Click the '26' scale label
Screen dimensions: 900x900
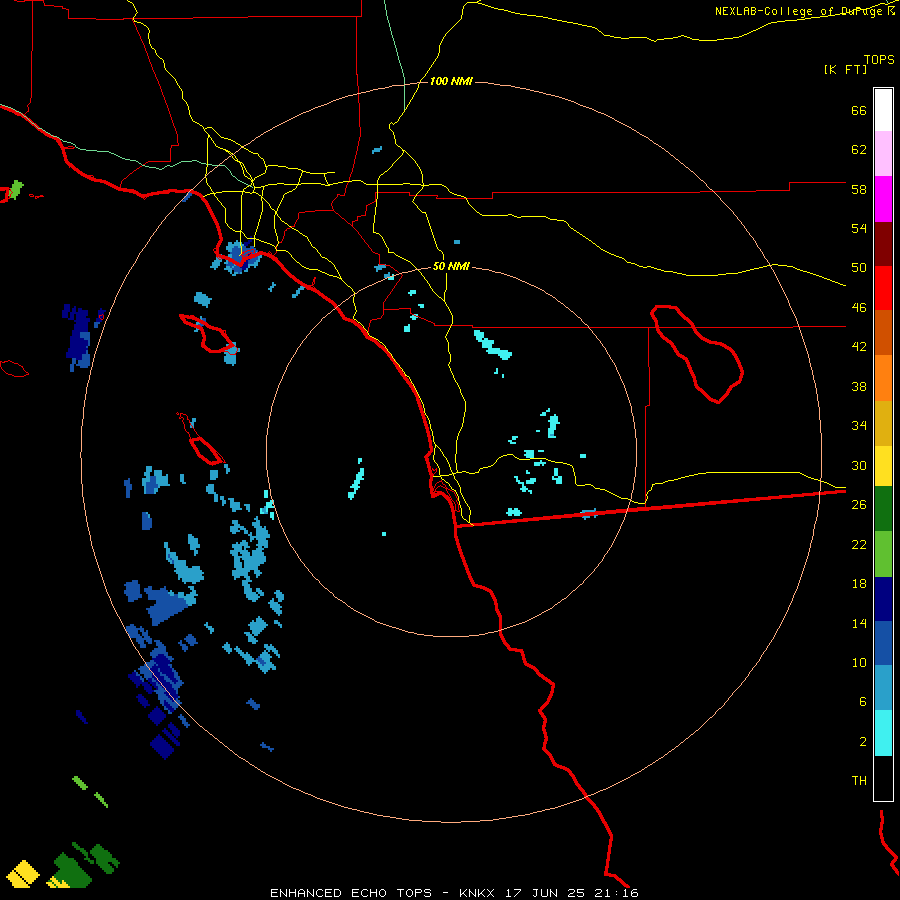(x=859, y=505)
